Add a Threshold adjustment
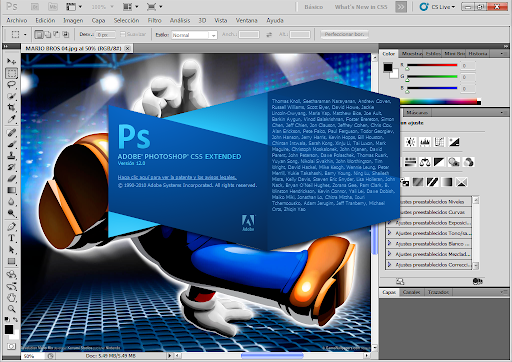The image size is (512, 362). [432, 182]
